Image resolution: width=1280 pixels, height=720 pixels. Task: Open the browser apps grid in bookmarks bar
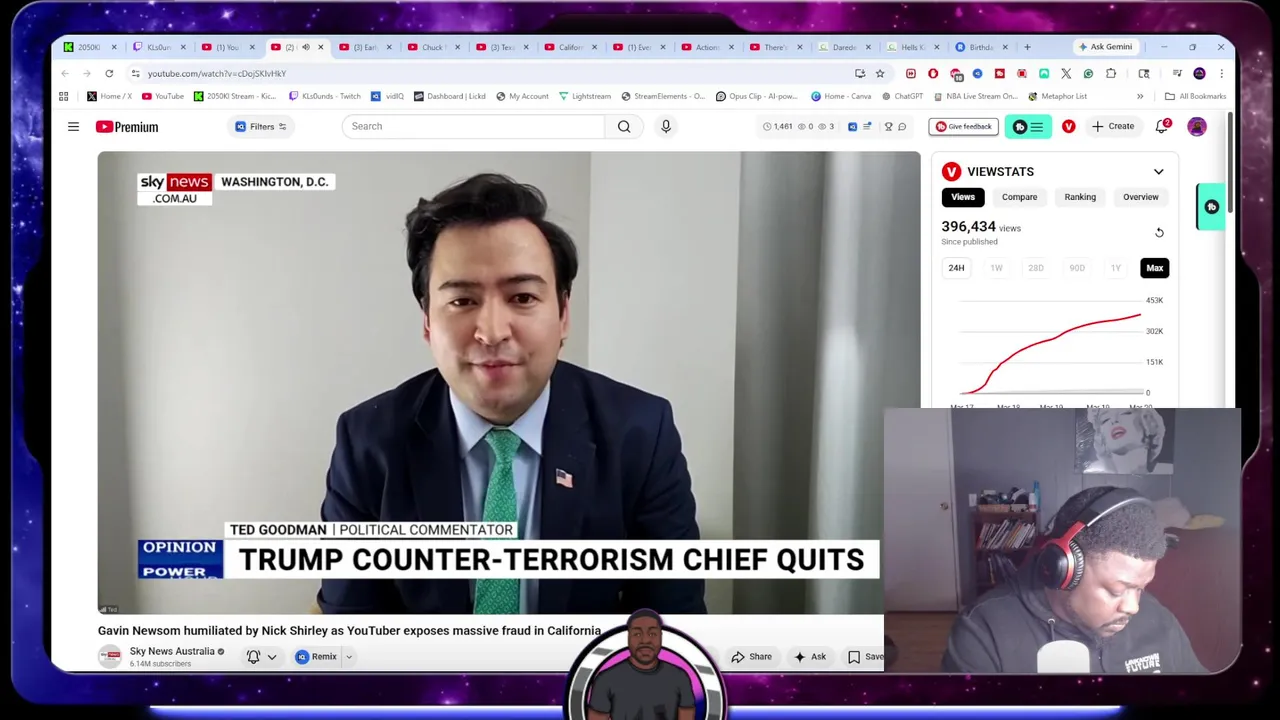64,96
